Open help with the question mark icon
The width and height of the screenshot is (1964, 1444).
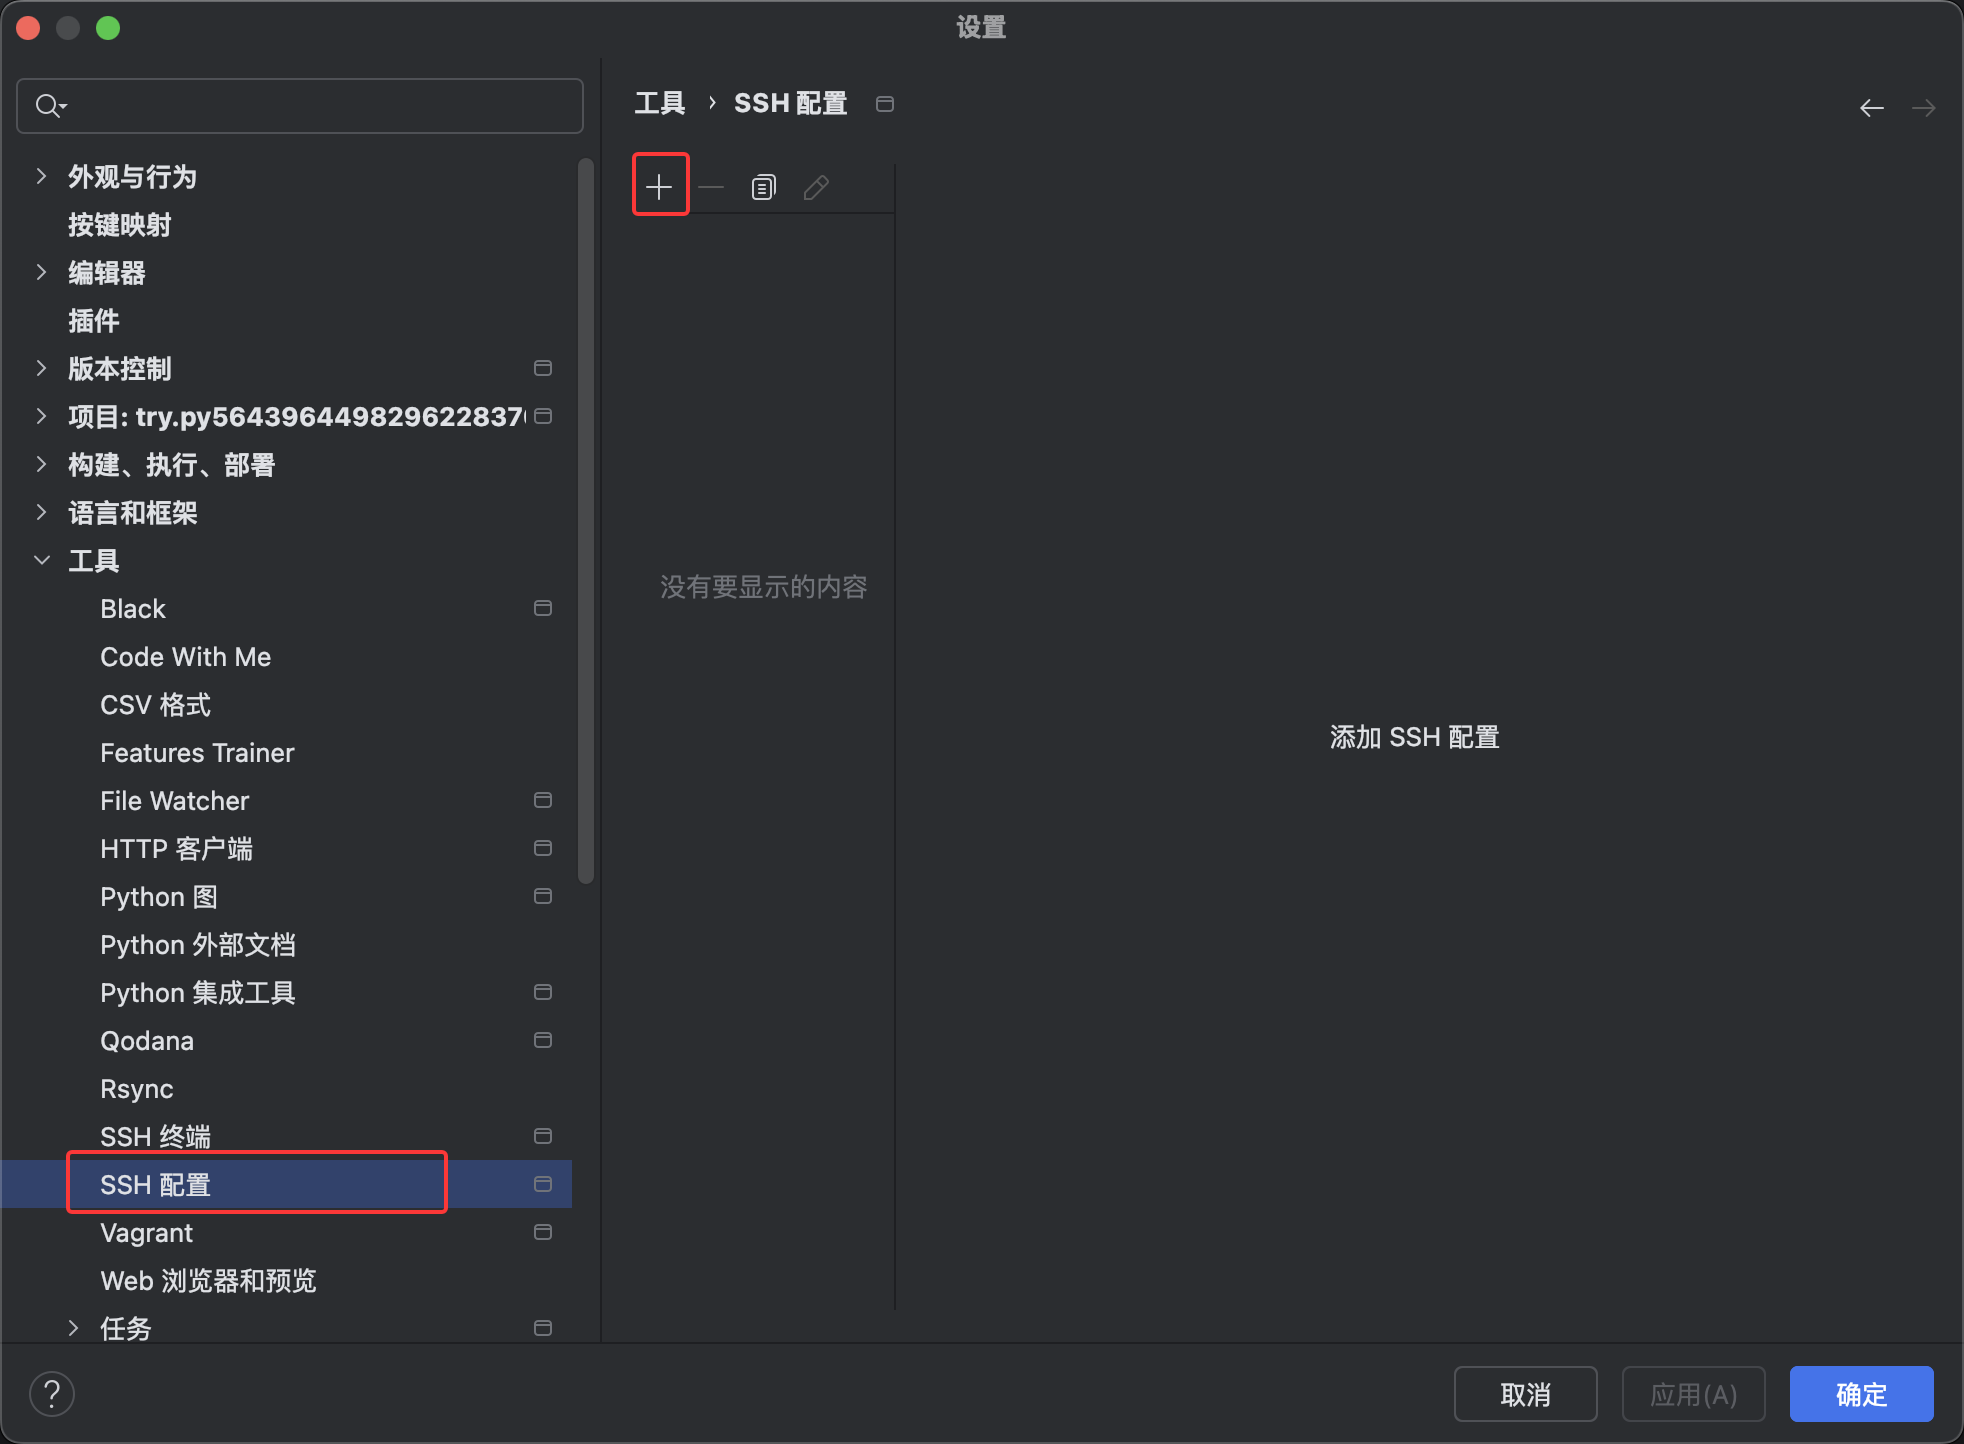(x=52, y=1393)
